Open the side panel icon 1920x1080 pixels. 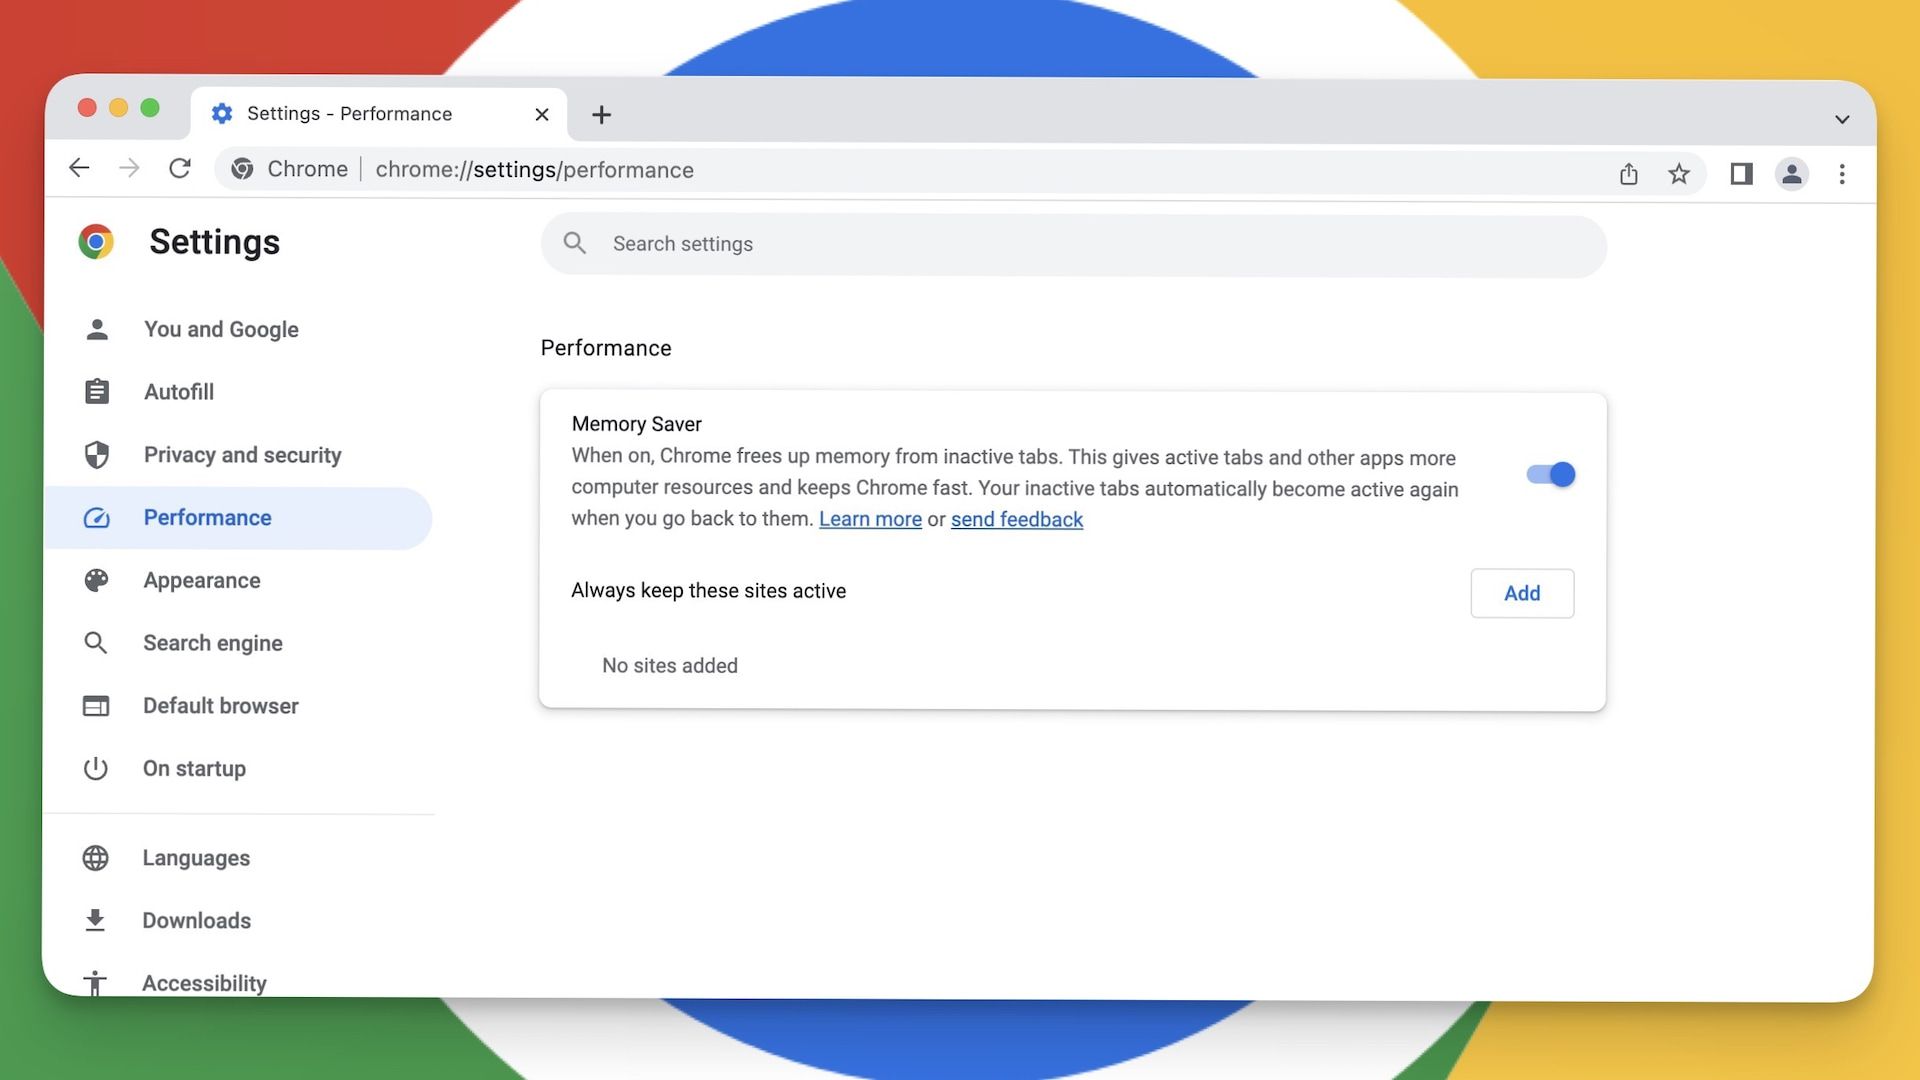click(x=1741, y=173)
